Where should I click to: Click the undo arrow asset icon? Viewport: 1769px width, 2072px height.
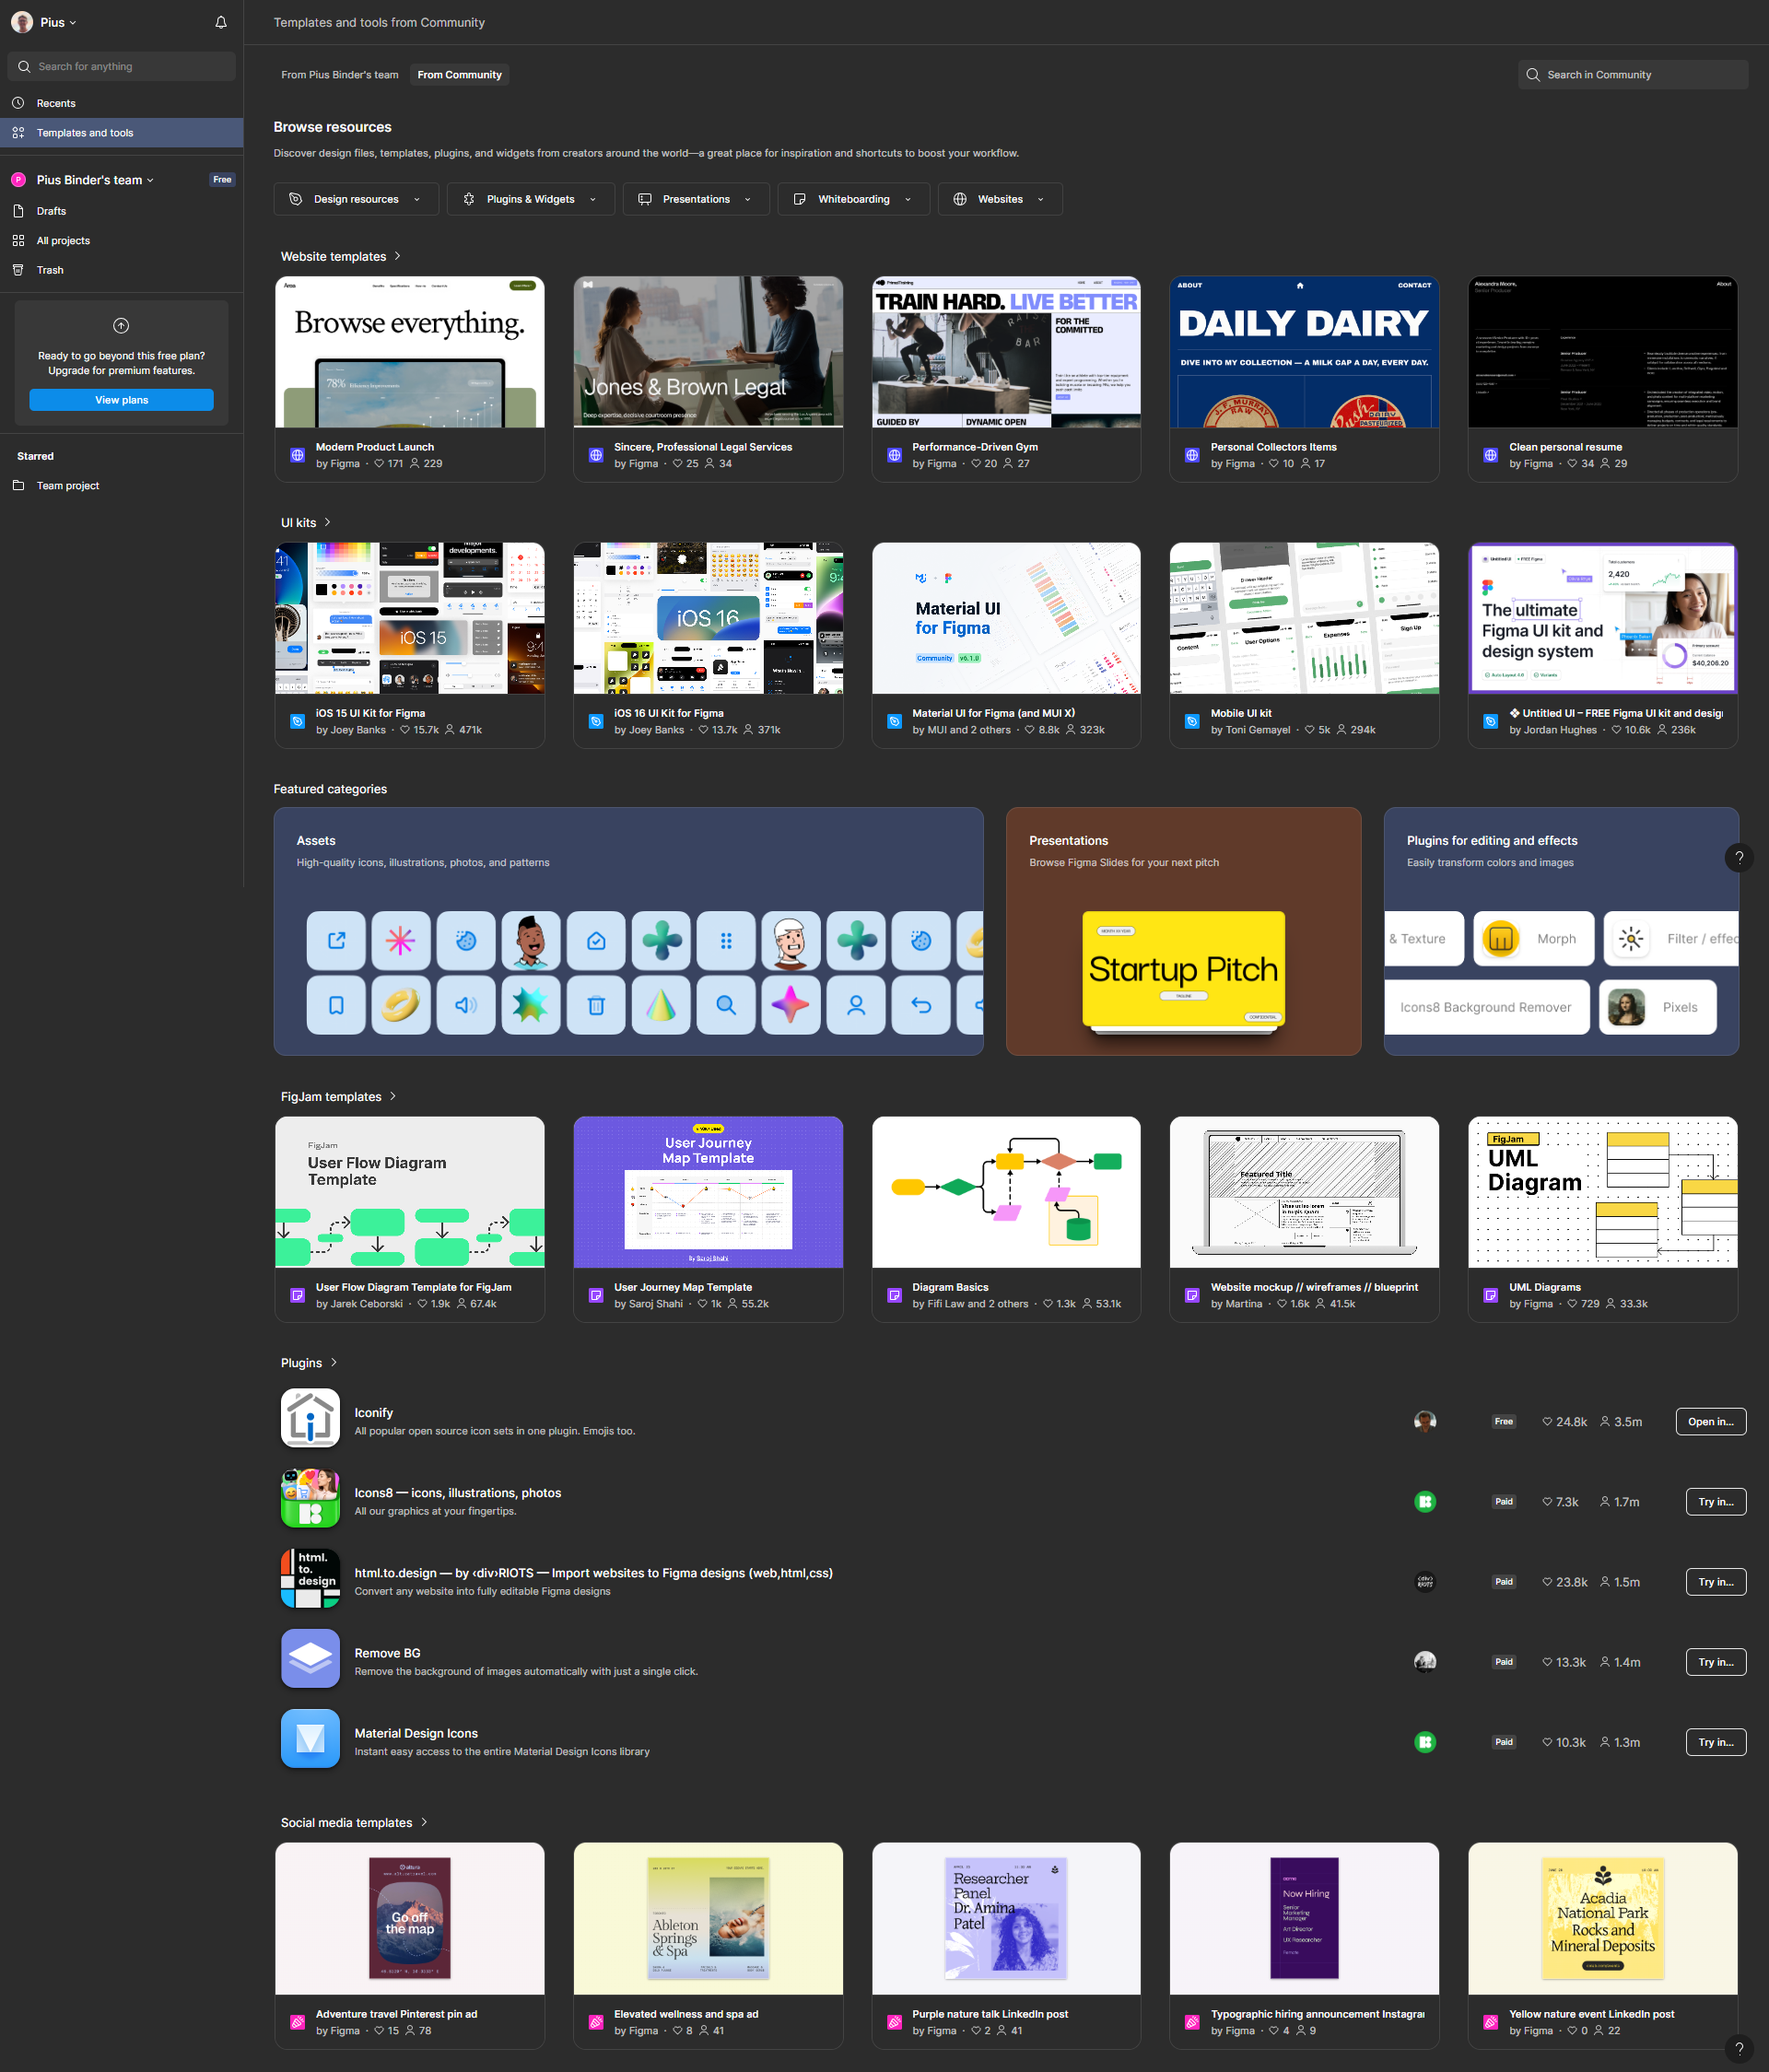pyautogui.click(x=921, y=1005)
